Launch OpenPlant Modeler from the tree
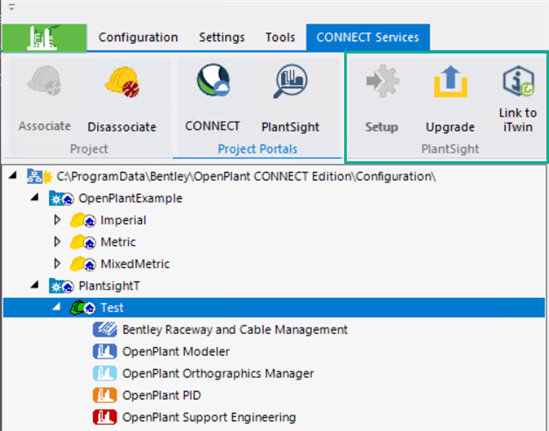 (161, 352)
